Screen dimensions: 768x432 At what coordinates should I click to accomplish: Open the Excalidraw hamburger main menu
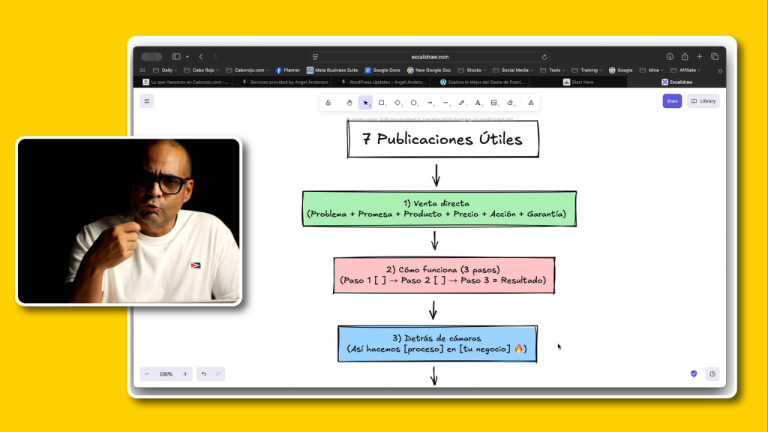coord(147,101)
